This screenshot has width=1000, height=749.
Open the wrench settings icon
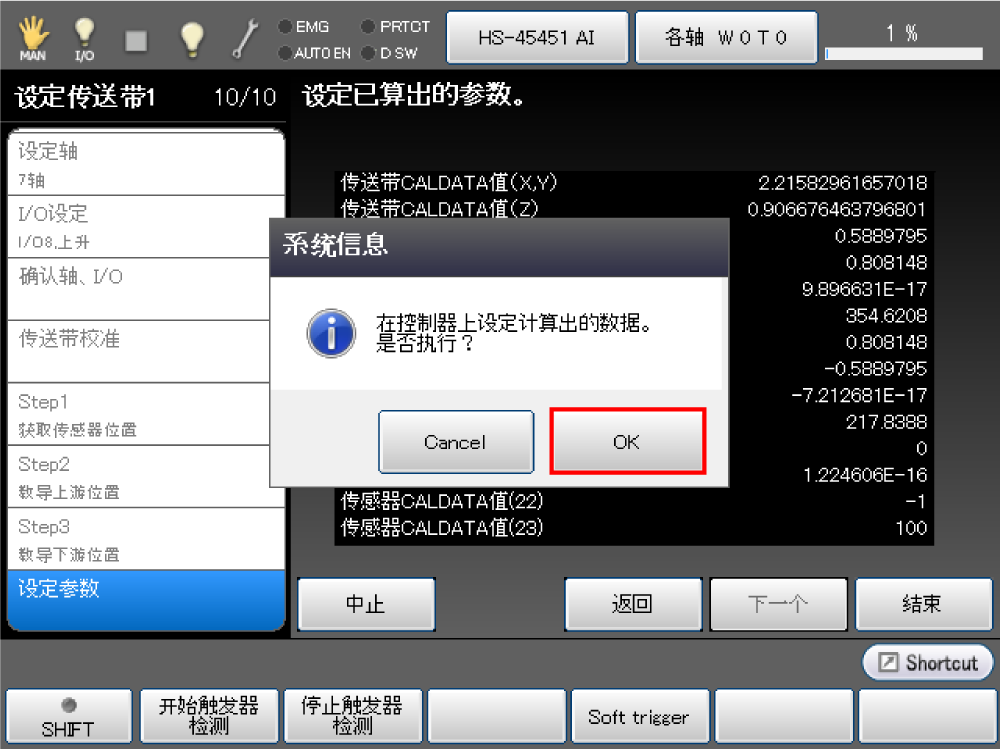[x=245, y=39]
